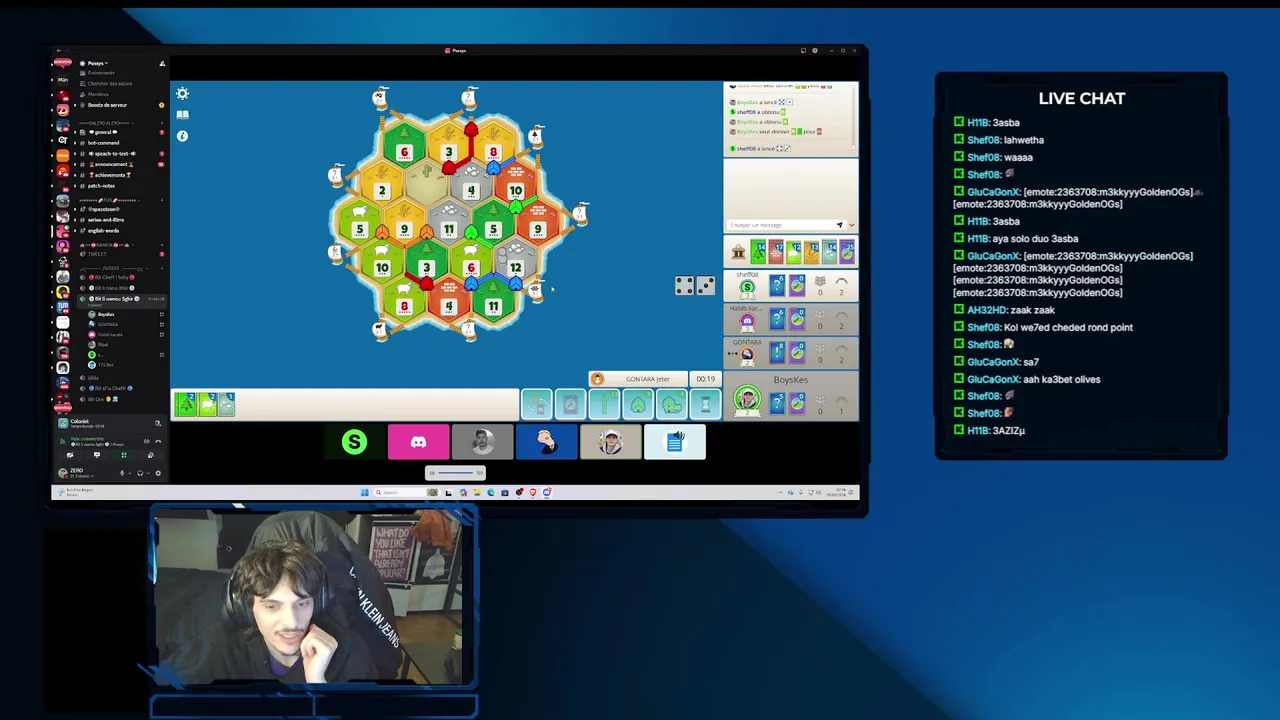This screenshot has height=720, width=1280.
Task: Open Événements entry in Discord sidebar
Action: [101, 73]
